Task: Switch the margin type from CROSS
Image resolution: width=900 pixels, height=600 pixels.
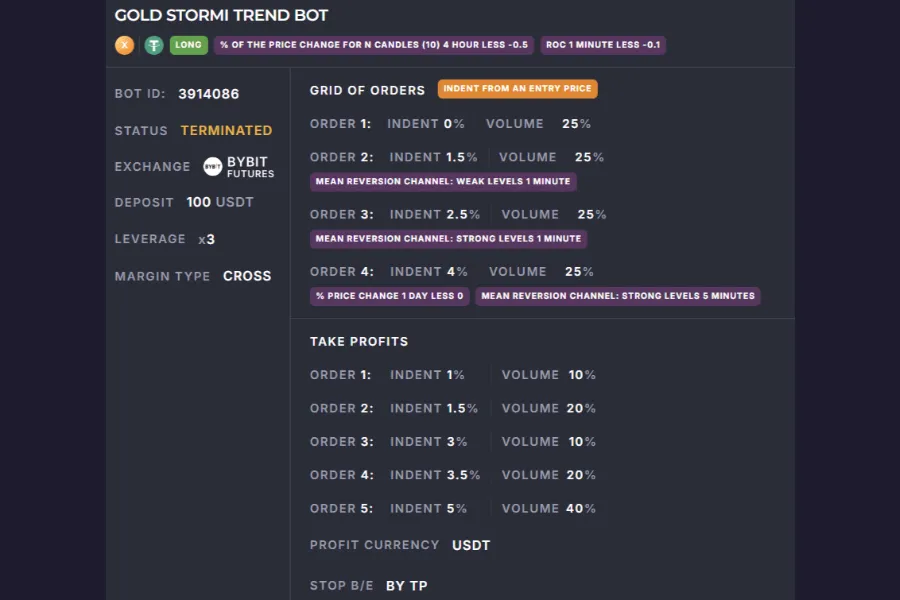Action: (x=247, y=276)
